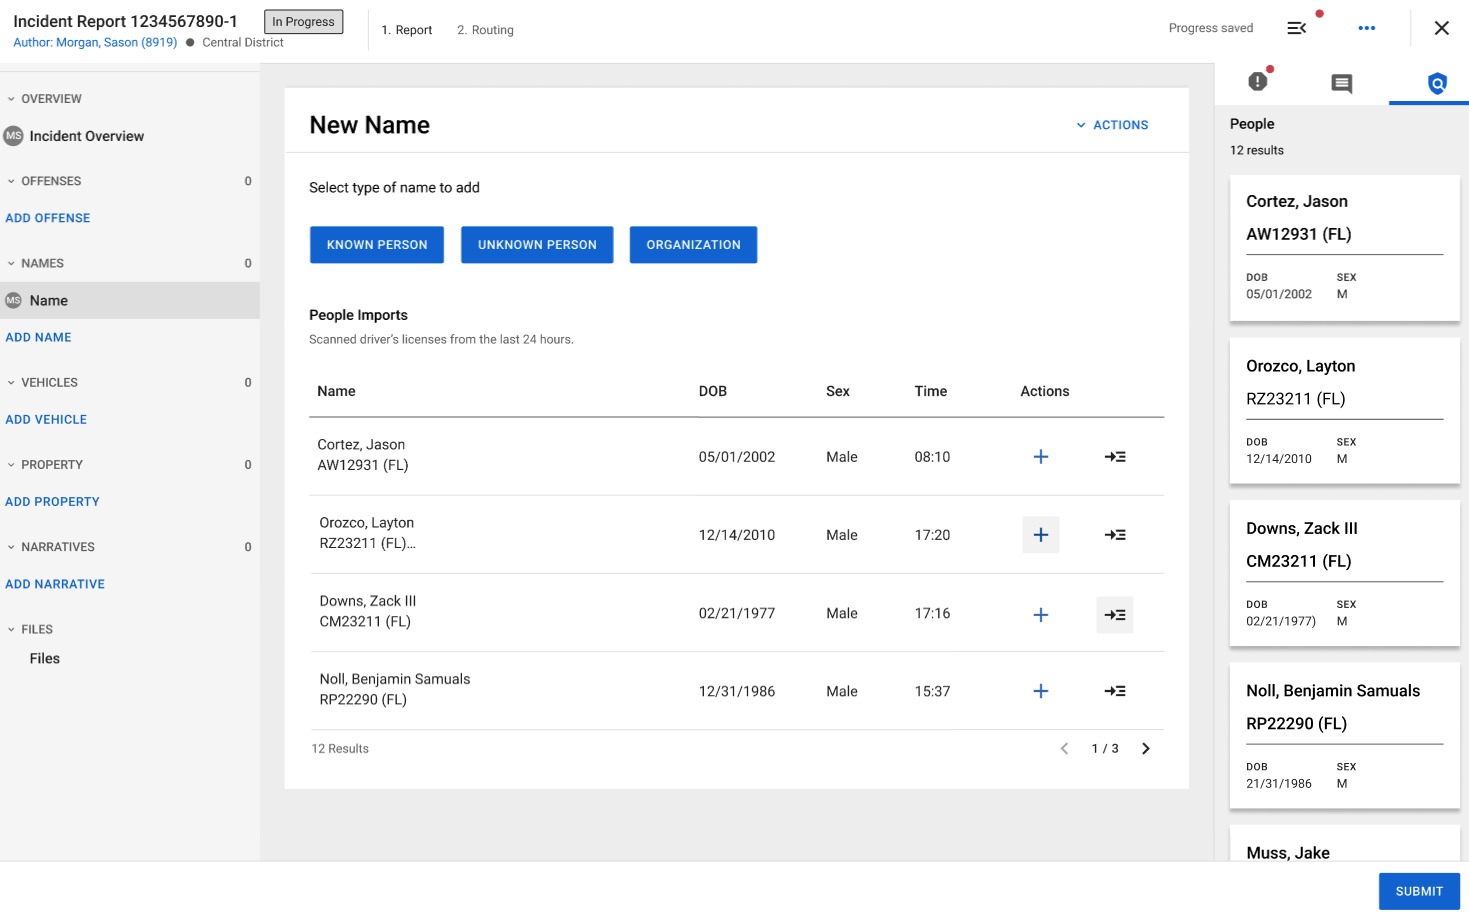Switch to the Routing step tab
1469x916 pixels.
[x=485, y=30]
